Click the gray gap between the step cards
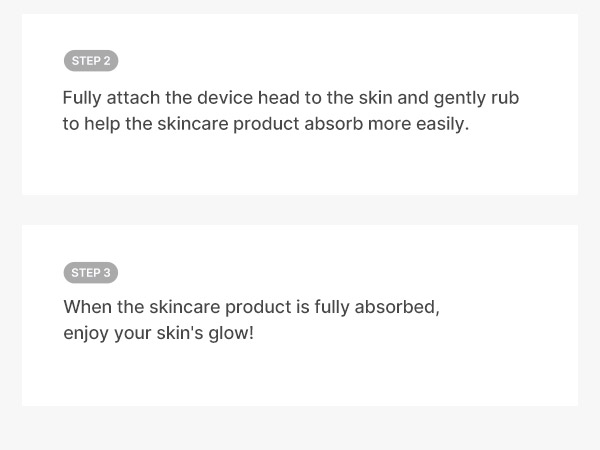The image size is (600, 450). pyautogui.click(x=300, y=209)
